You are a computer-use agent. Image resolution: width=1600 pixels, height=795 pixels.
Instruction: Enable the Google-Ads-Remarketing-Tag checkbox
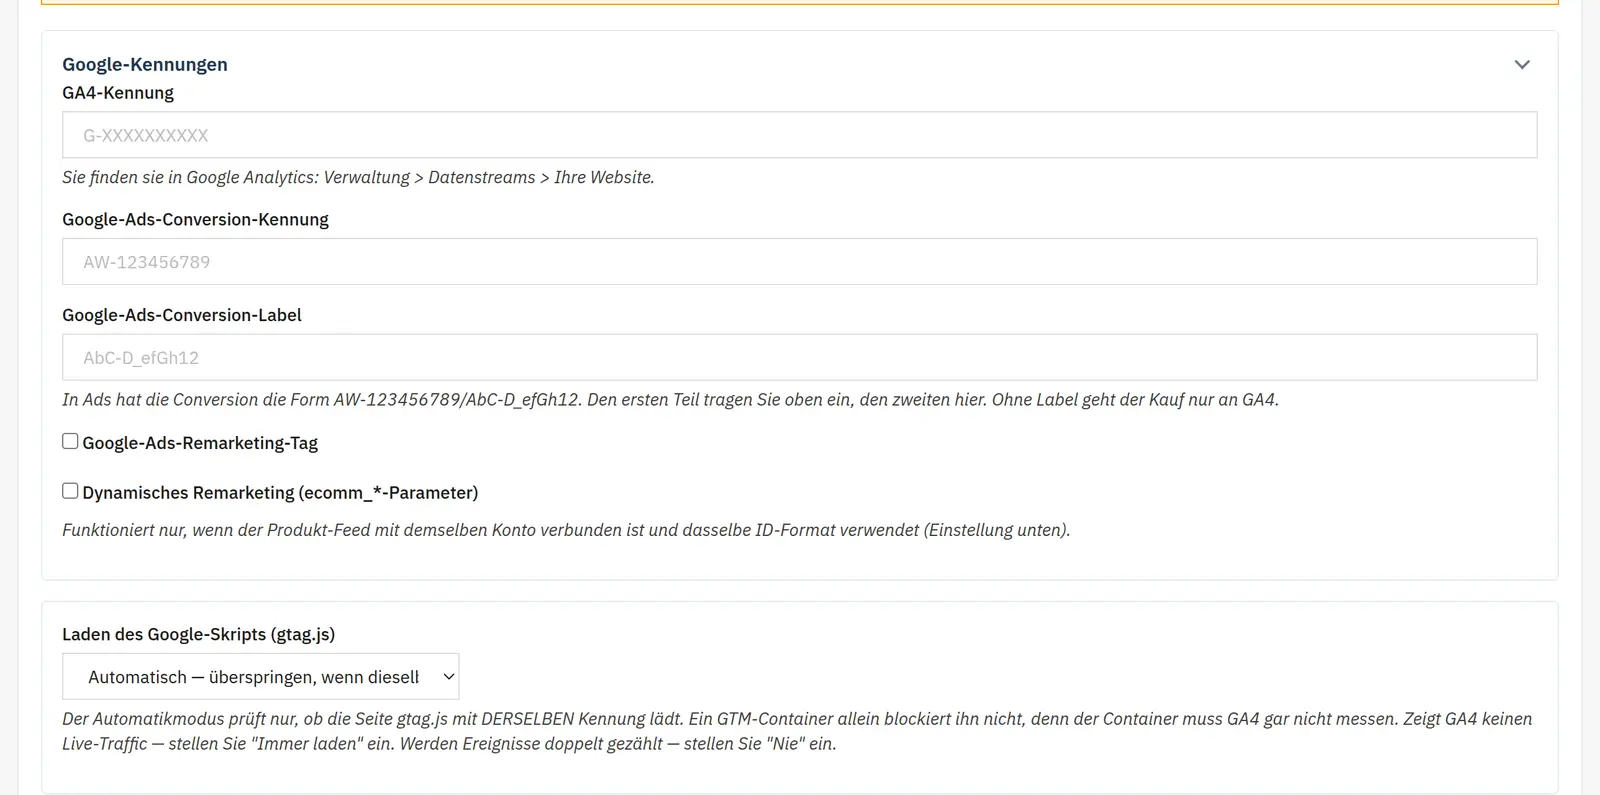(x=70, y=441)
